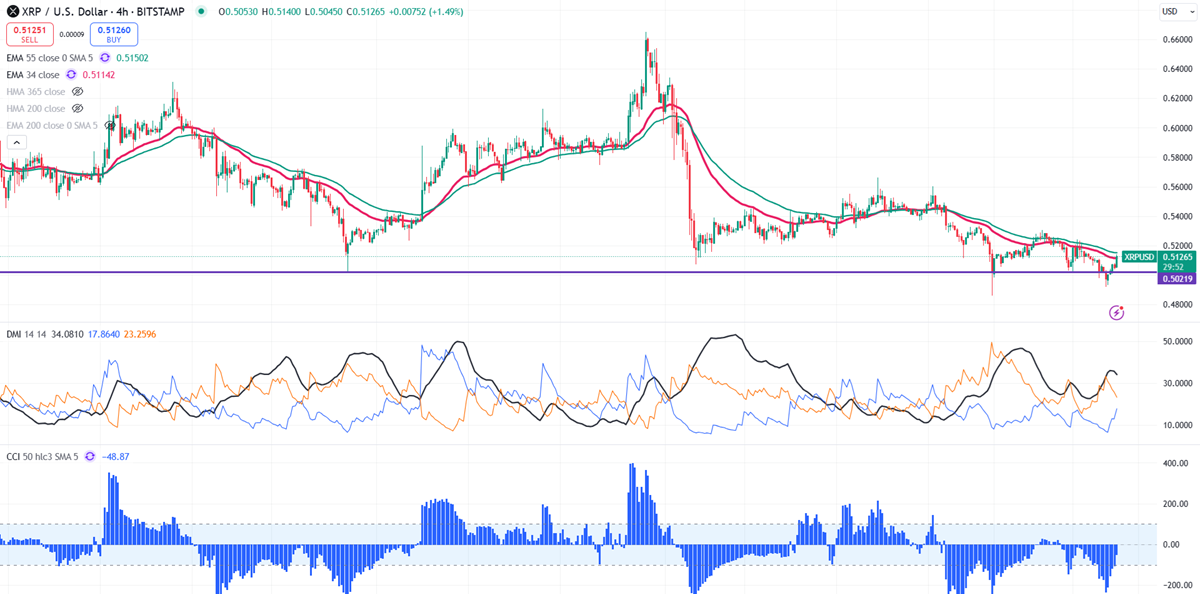
Task: Show the hidden HMA 200 indicator
Action: coord(77,108)
